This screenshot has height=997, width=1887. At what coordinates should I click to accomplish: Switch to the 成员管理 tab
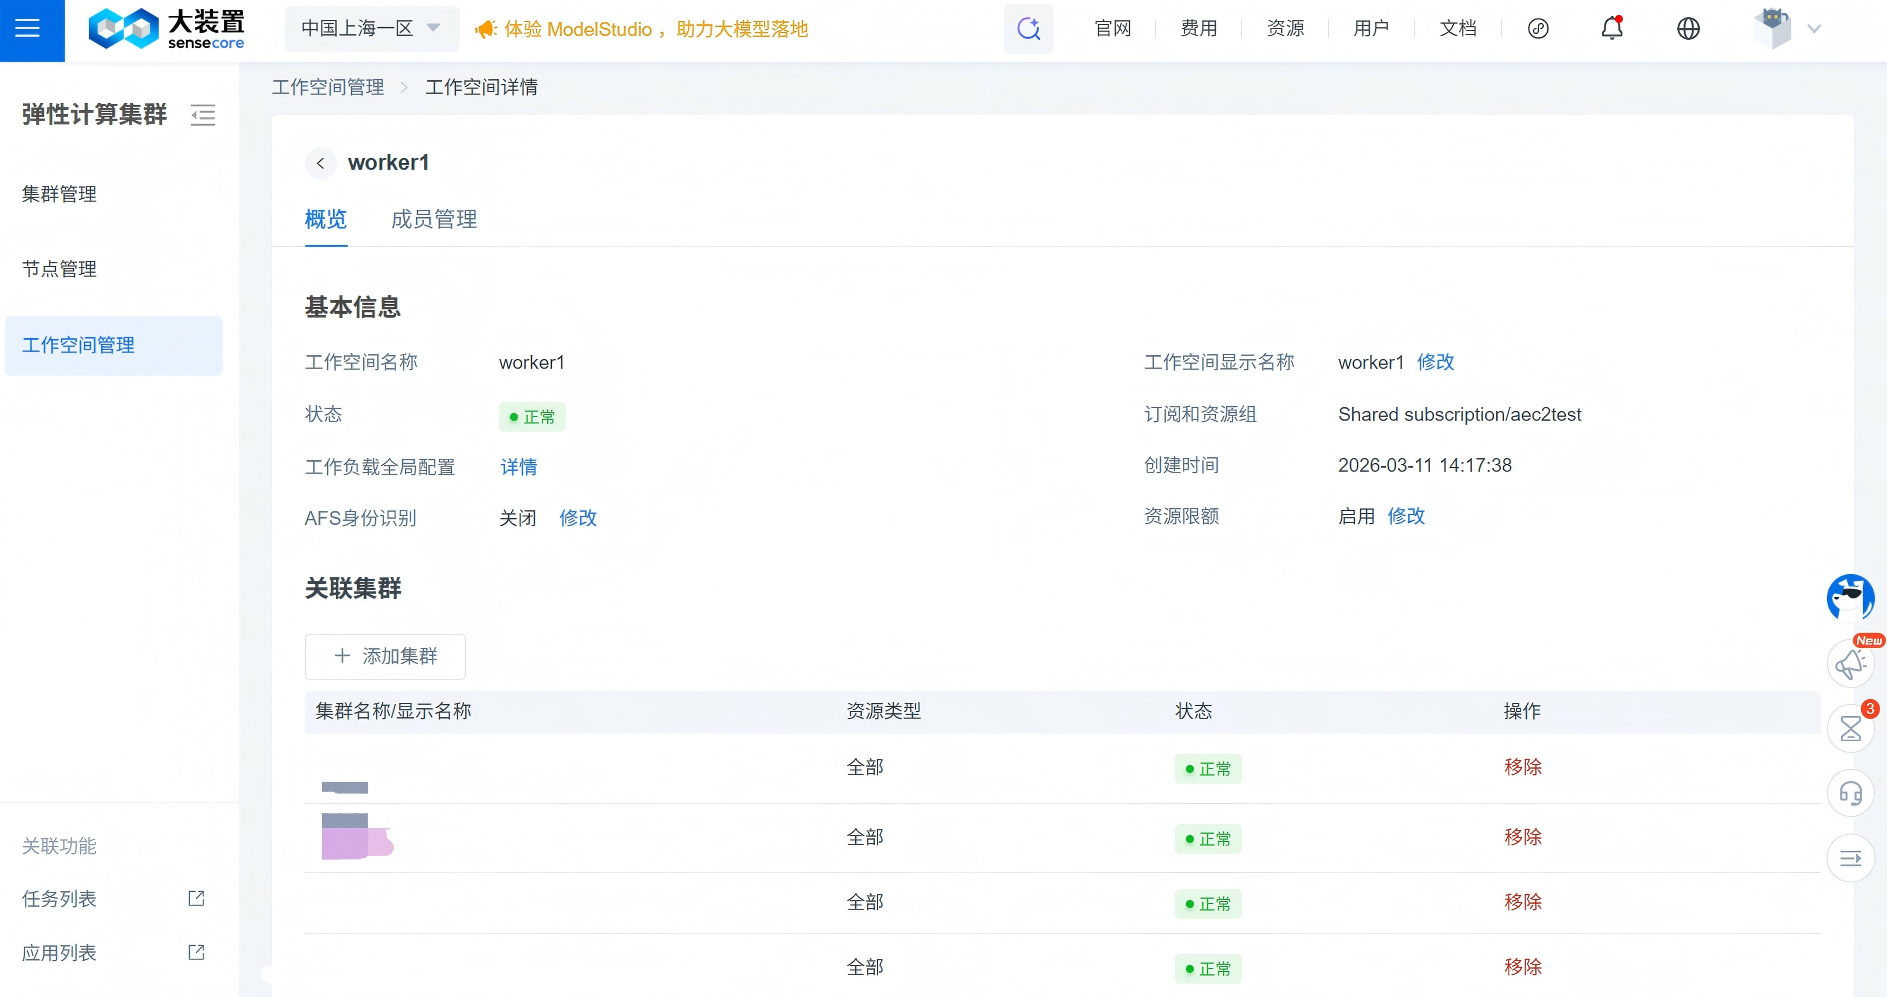point(433,219)
